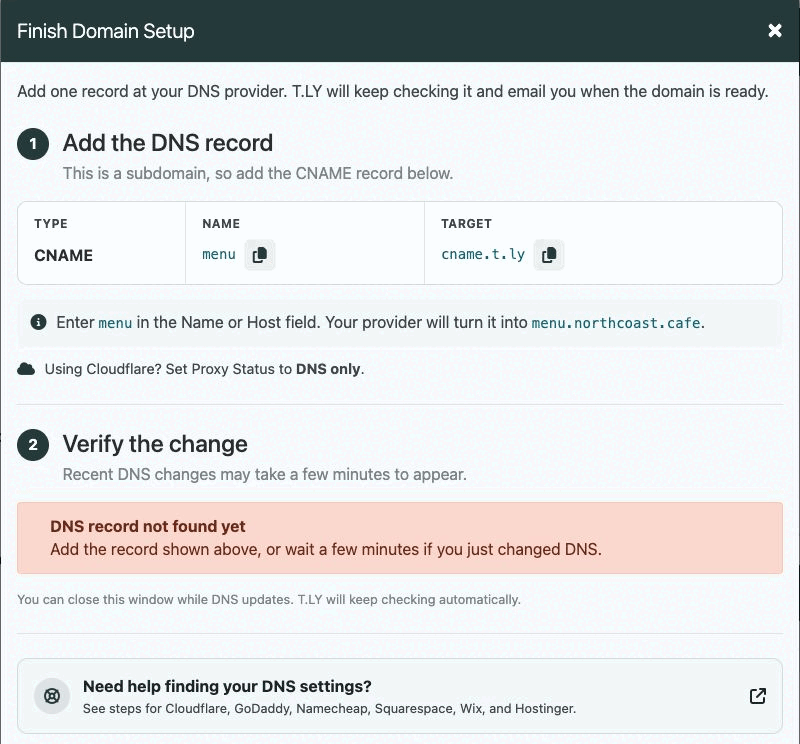The height and width of the screenshot is (744, 800).
Task: Click the 'Finish Domain Setup' title
Action: click(x=106, y=31)
